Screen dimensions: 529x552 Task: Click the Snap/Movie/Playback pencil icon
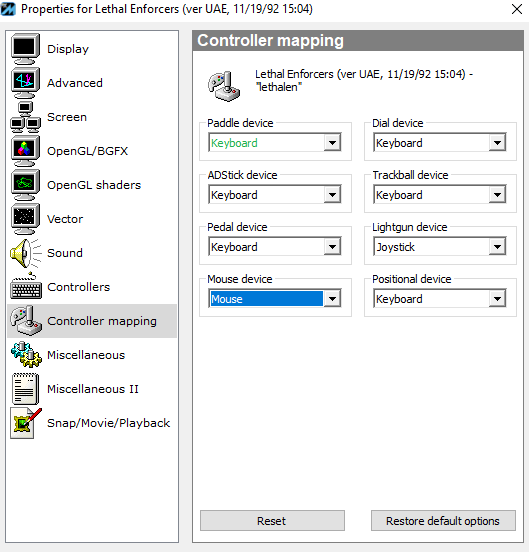(x=26, y=423)
